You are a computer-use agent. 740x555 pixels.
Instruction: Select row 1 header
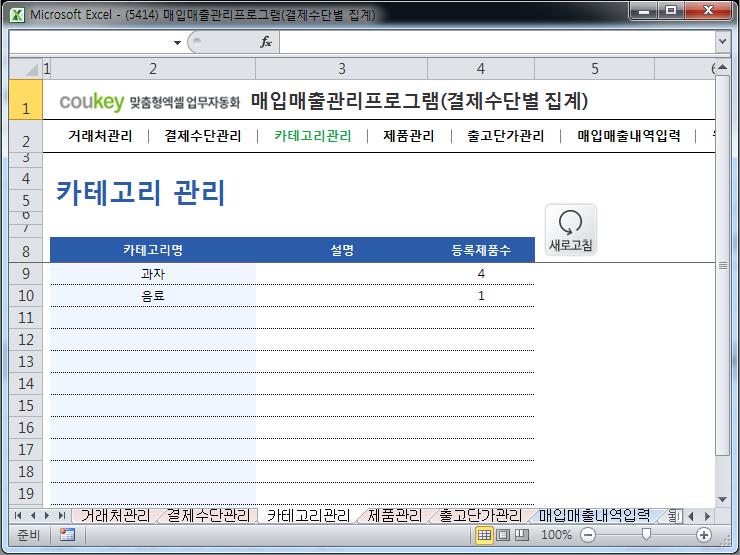coord(25,100)
